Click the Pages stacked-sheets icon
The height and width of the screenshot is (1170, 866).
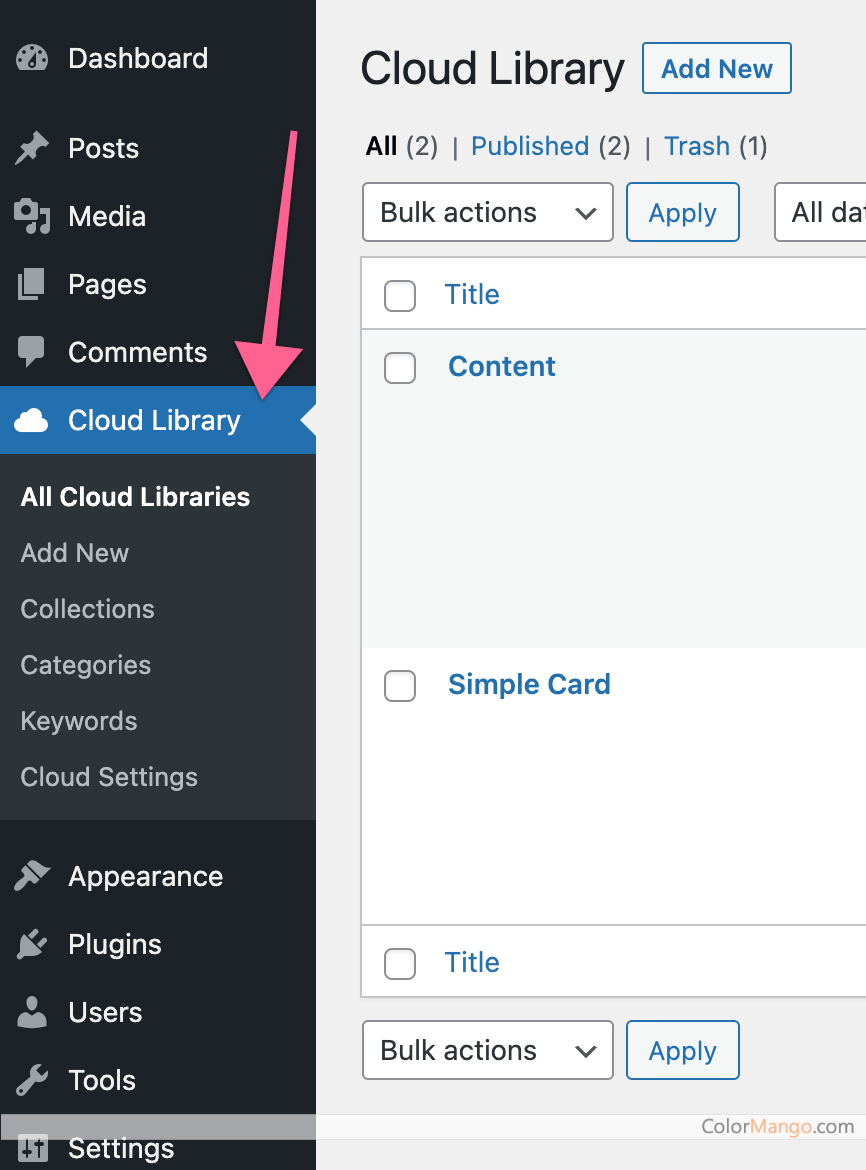32,284
